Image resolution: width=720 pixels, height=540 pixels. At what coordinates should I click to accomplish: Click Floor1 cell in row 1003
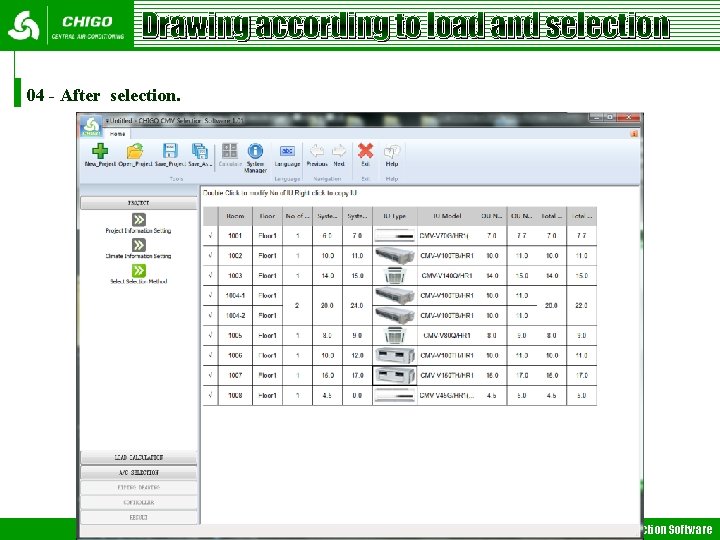[x=267, y=276]
